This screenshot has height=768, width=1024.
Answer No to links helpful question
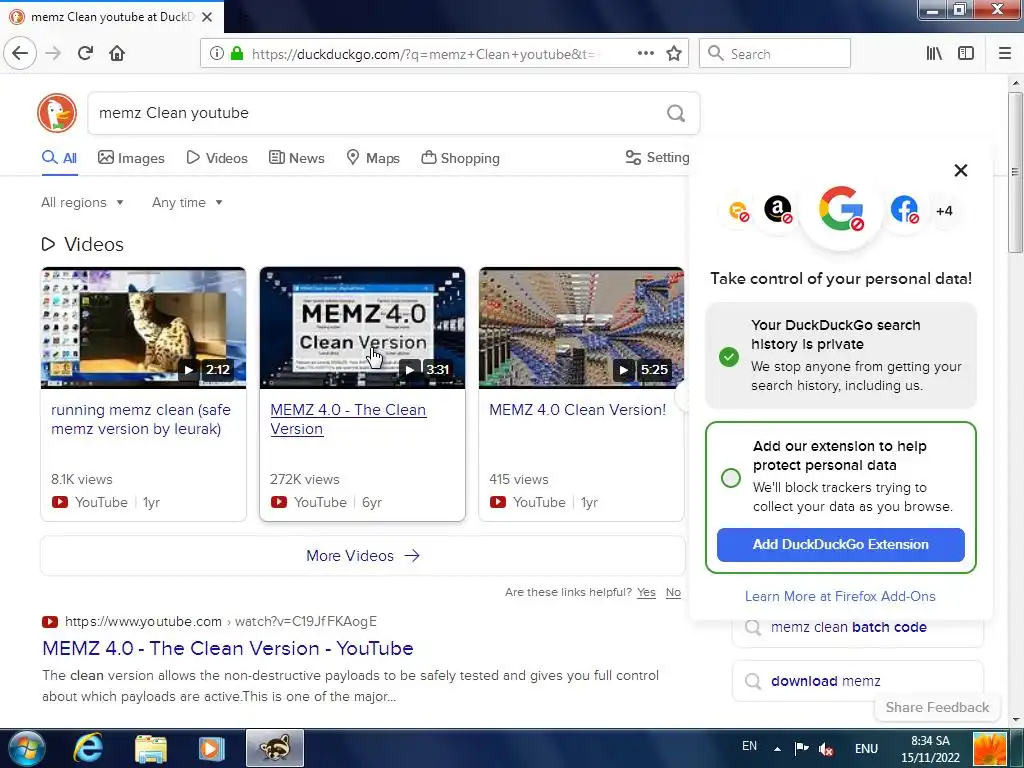tap(673, 592)
